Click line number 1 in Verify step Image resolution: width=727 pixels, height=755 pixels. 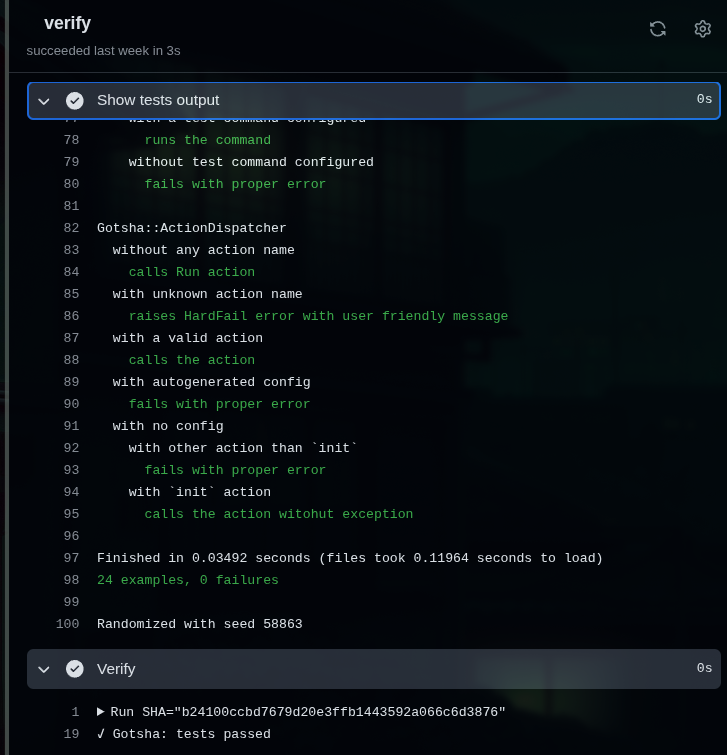click(75, 712)
